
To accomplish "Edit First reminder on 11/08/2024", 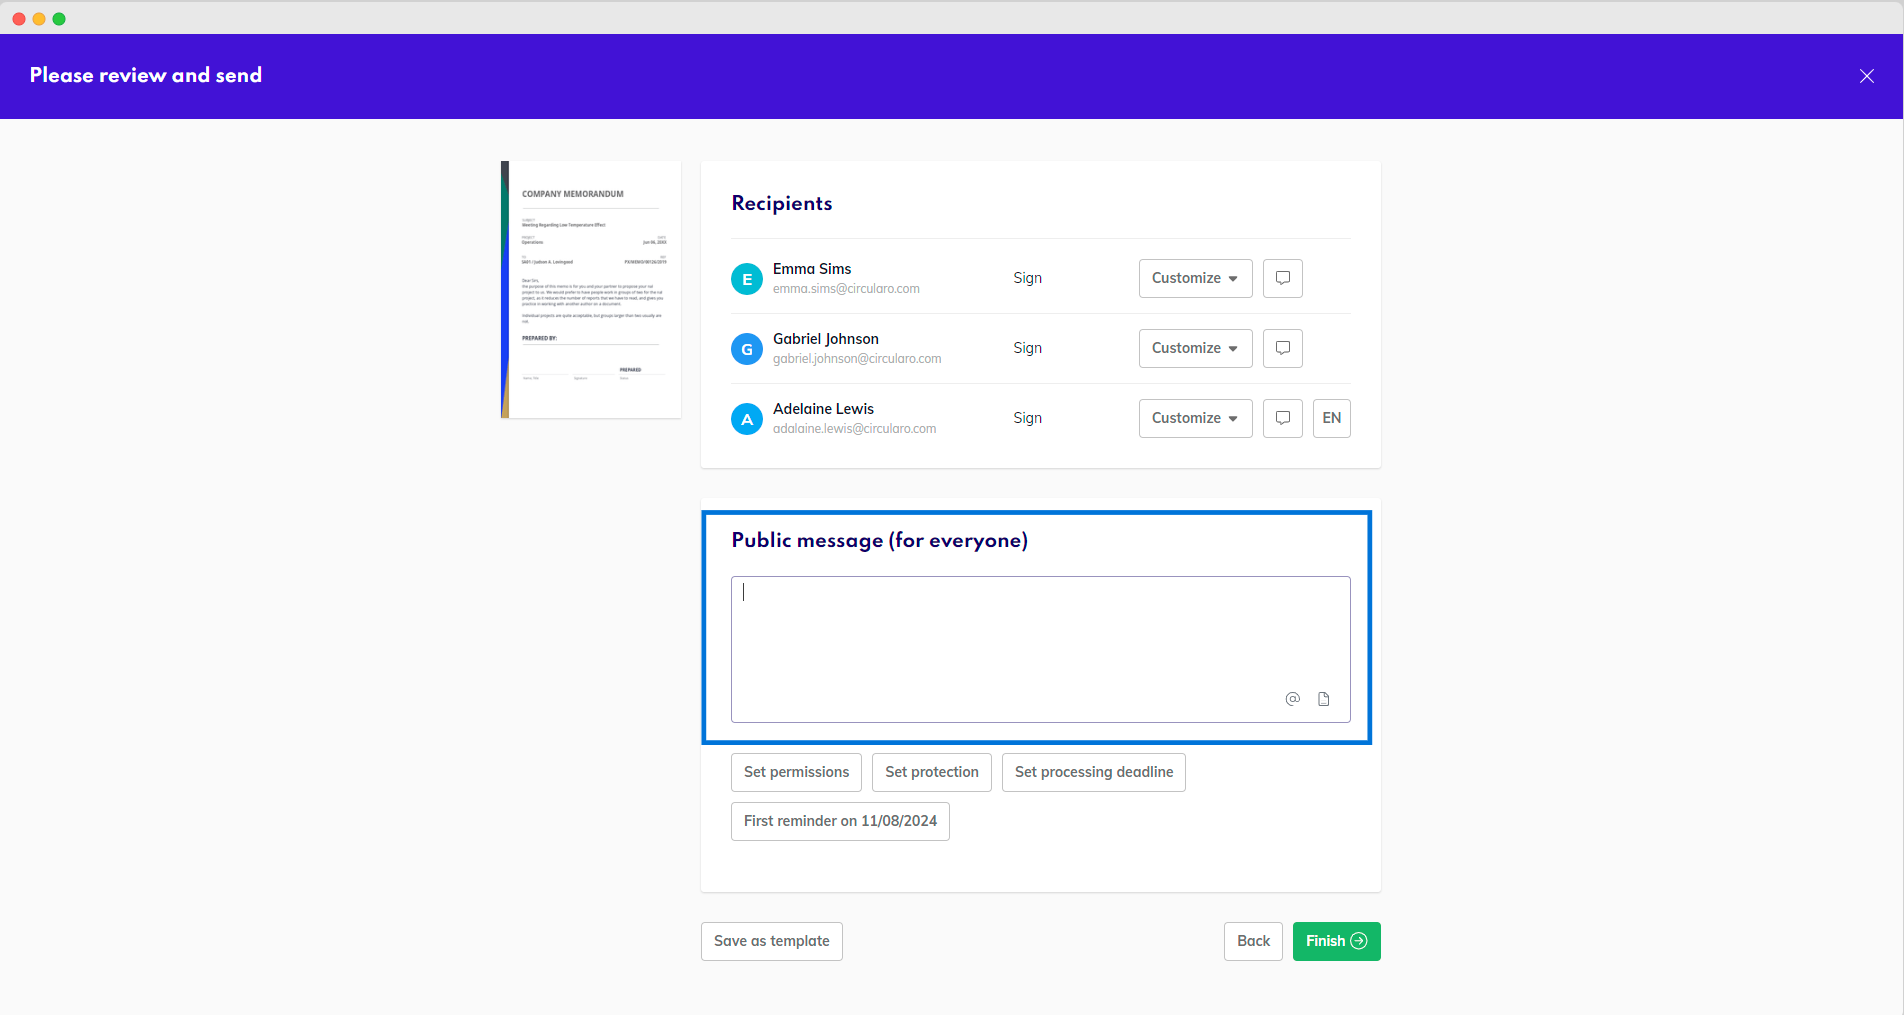I will (x=840, y=821).
